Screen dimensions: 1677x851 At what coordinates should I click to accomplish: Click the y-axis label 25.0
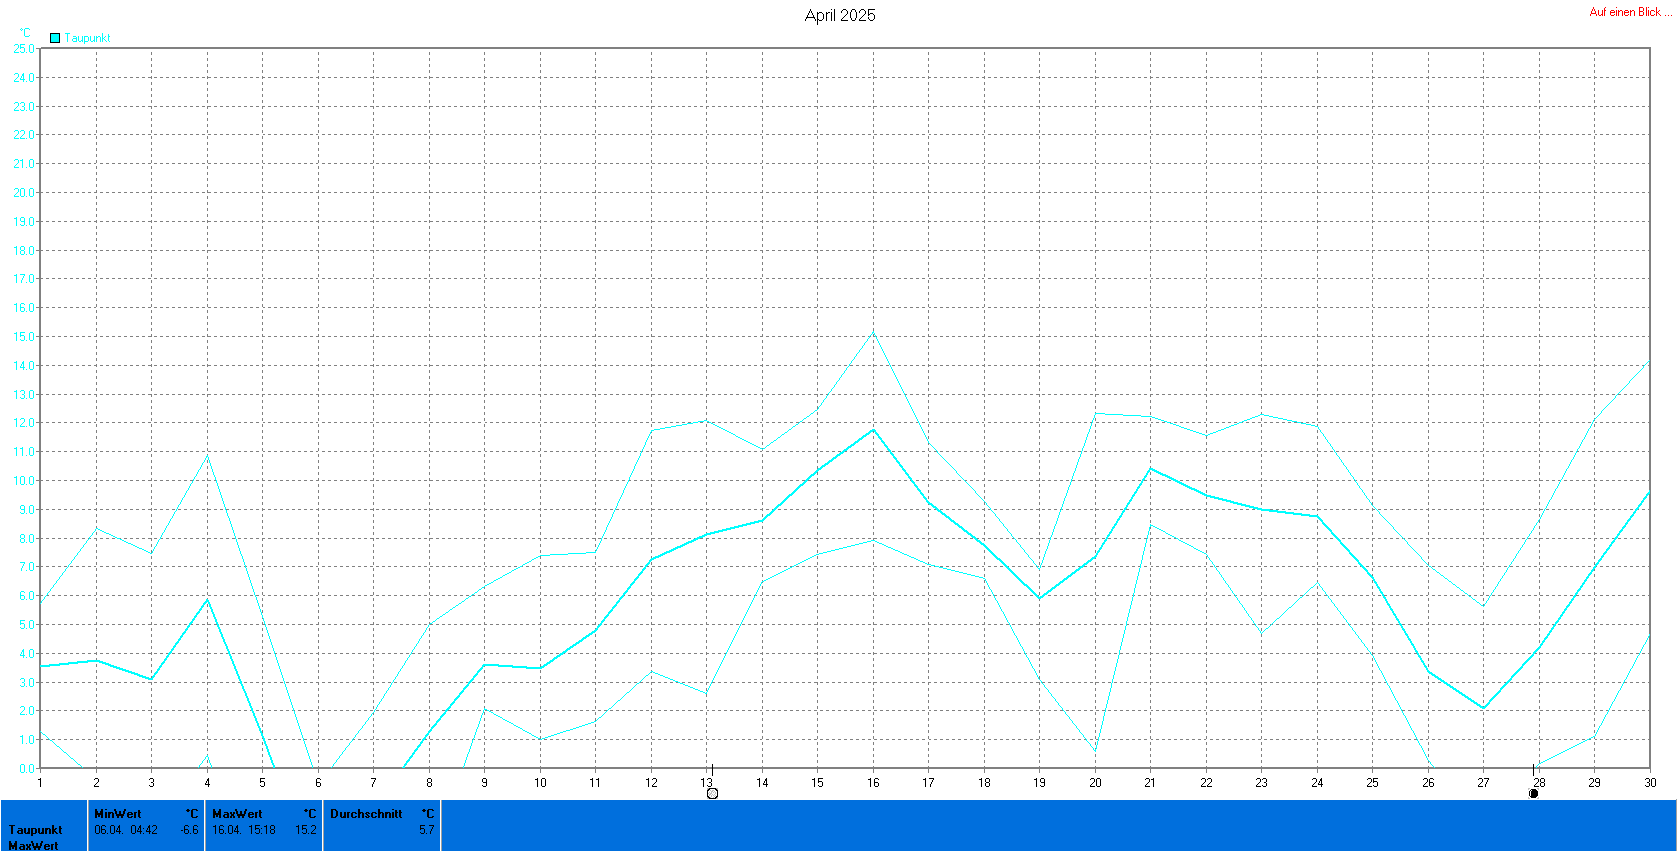[x=24, y=48]
